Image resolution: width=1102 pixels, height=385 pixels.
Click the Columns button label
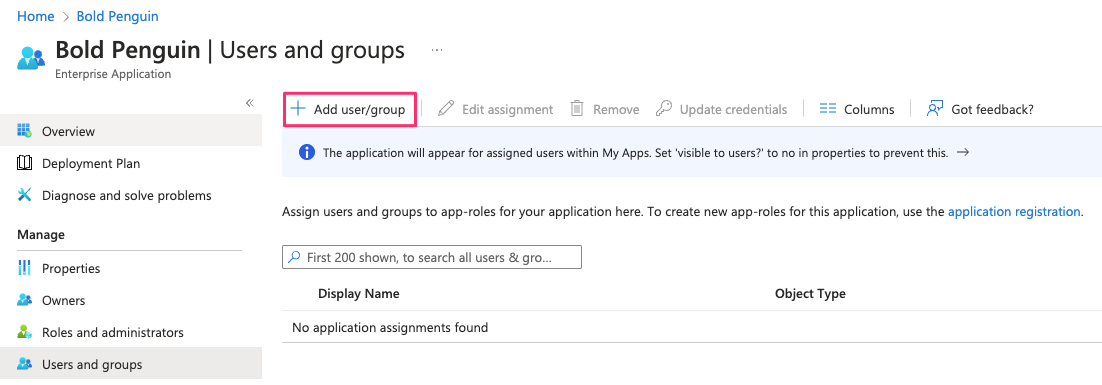coord(869,110)
